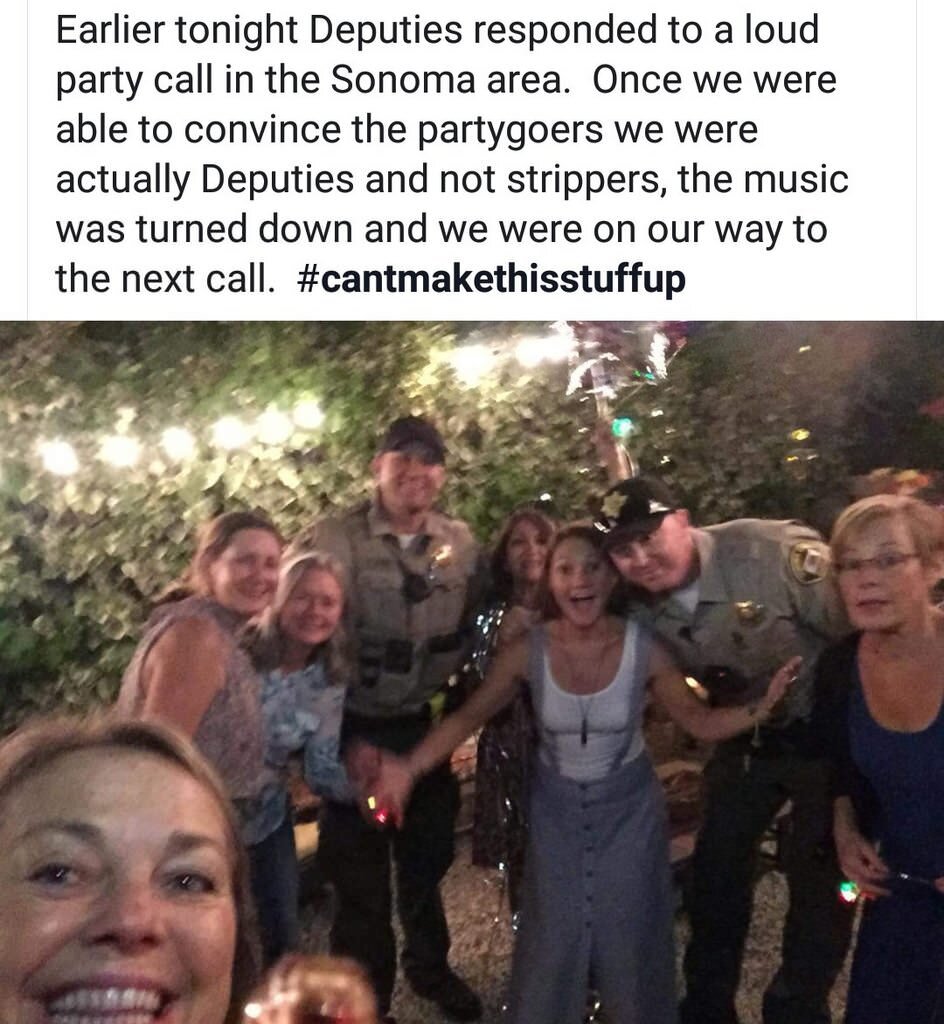Open the party group photo attachment
Image resolution: width=944 pixels, height=1024 pixels.
pyautogui.click(x=472, y=672)
